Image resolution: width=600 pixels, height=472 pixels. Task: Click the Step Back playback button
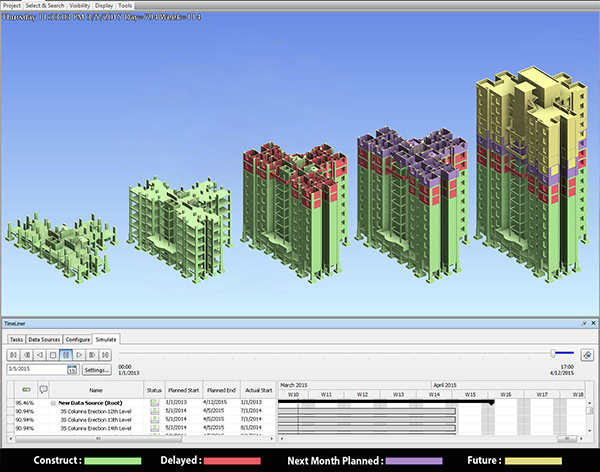(26, 354)
